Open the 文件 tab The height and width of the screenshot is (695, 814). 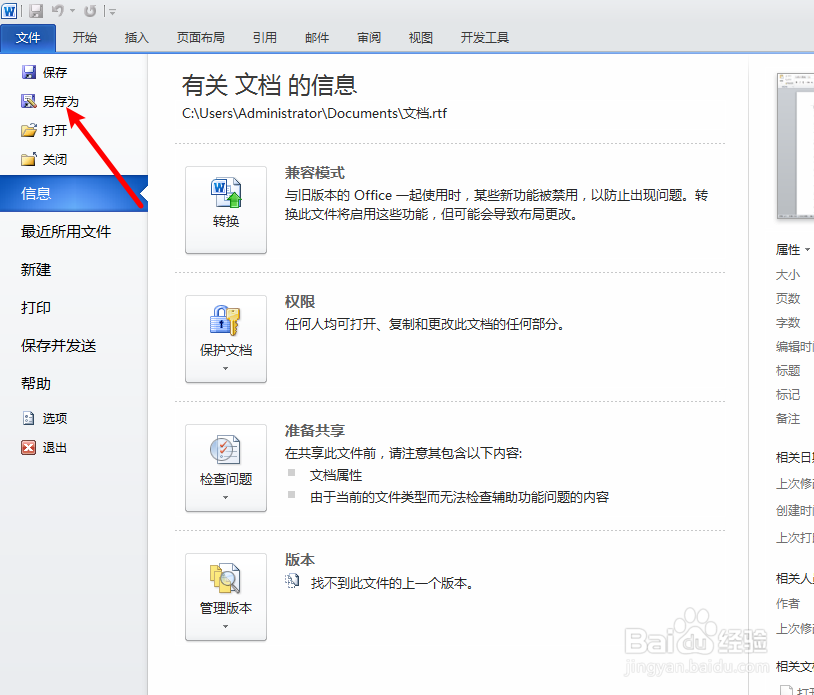click(x=28, y=38)
